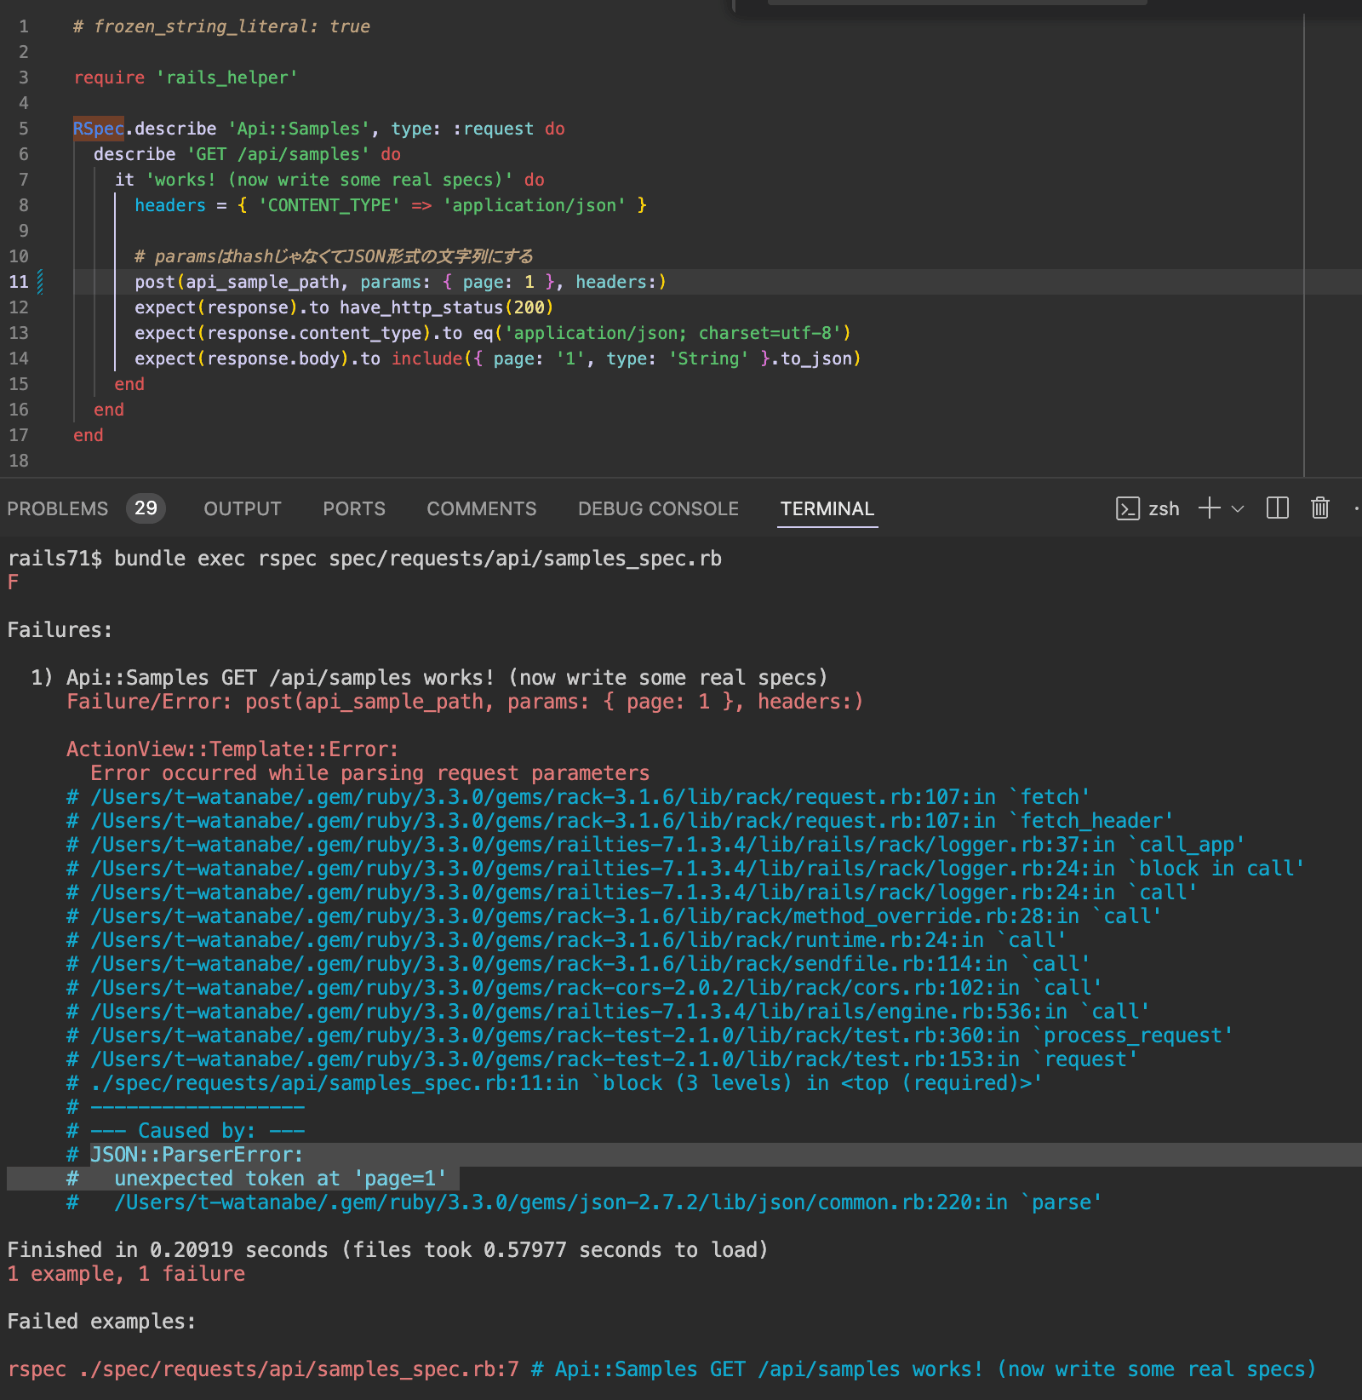Open rack/test.rb:360 `process_request' link
This screenshot has width=1362, height=1400.
point(662,1036)
